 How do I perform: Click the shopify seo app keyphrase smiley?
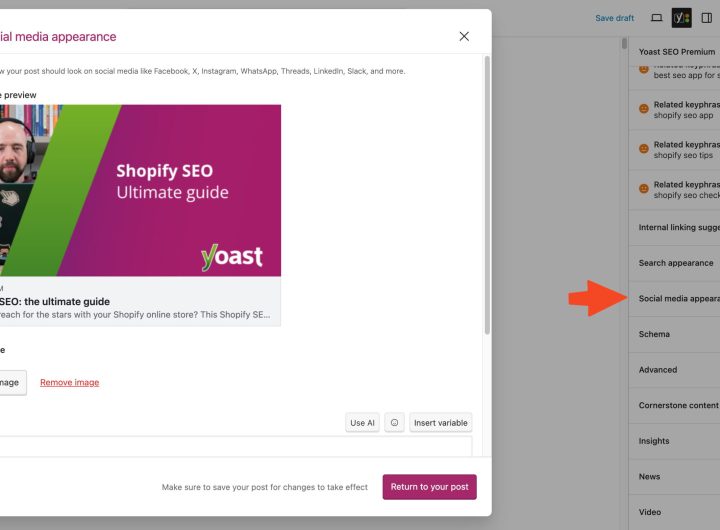(x=644, y=110)
